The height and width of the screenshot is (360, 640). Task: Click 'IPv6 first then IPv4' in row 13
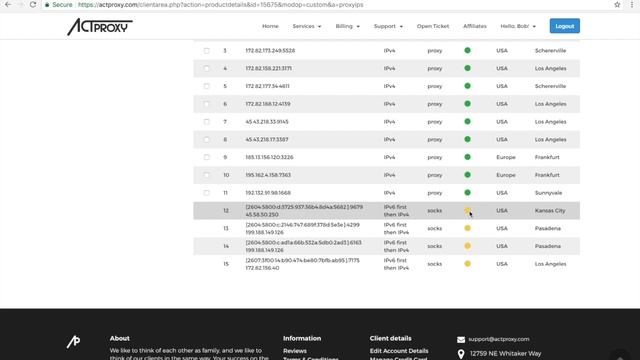396,229
